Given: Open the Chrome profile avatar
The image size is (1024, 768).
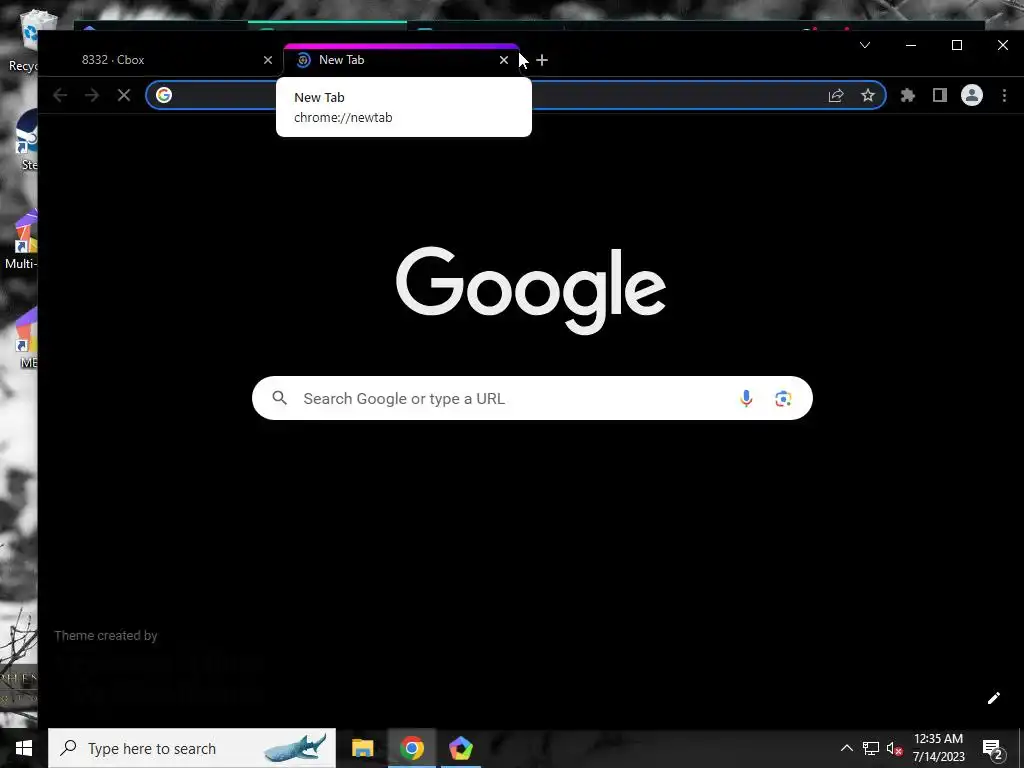Looking at the screenshot, I should click(972, 95).
